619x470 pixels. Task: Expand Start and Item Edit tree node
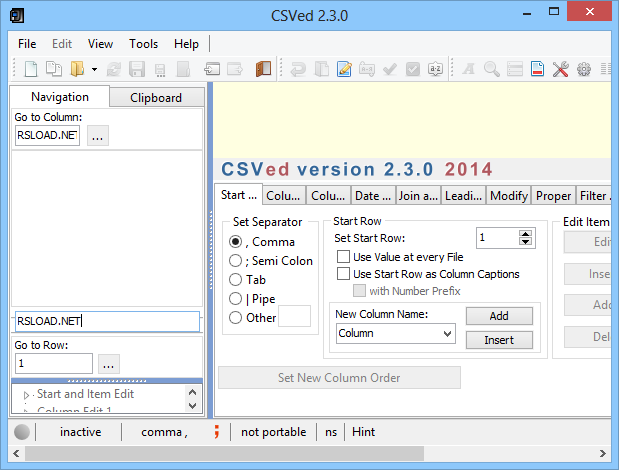(x=26, y=395)
